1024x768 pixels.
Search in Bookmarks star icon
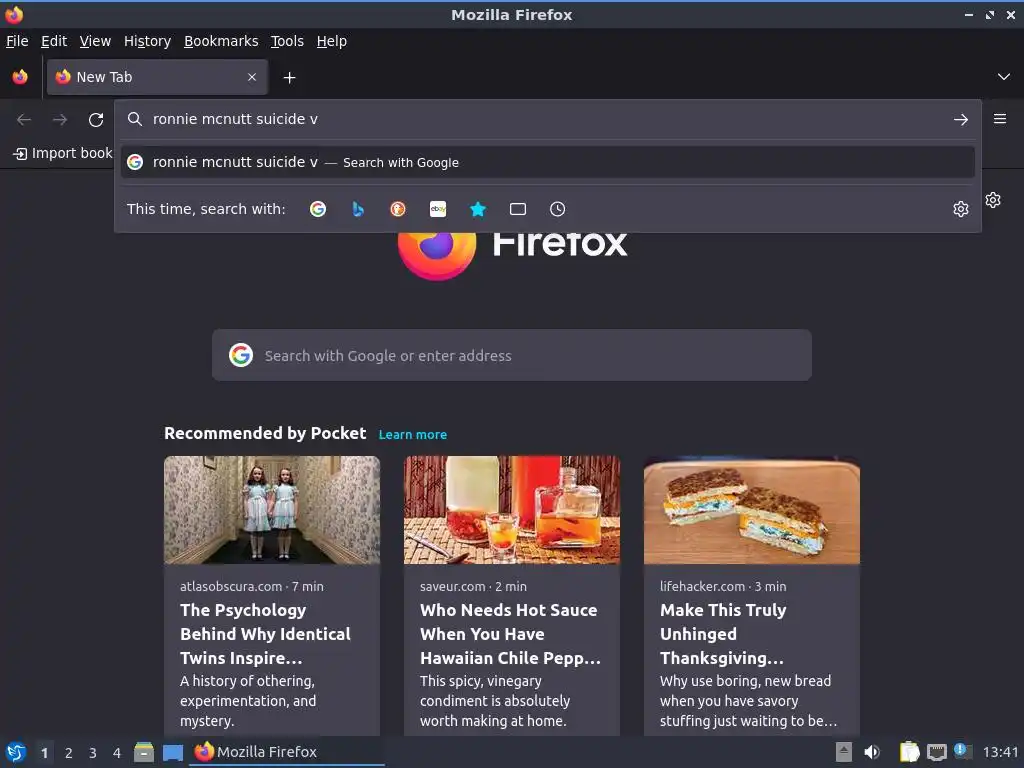pos(478,209)
